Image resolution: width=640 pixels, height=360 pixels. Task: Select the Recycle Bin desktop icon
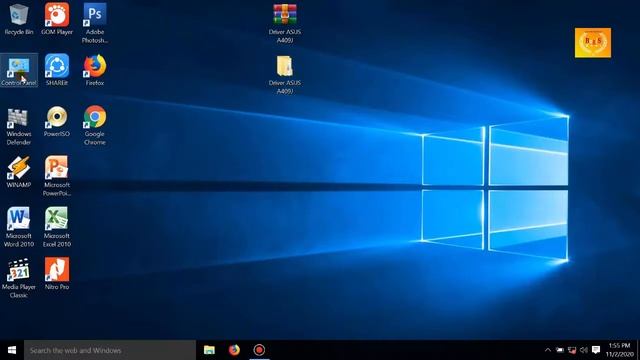click(19, 19)
